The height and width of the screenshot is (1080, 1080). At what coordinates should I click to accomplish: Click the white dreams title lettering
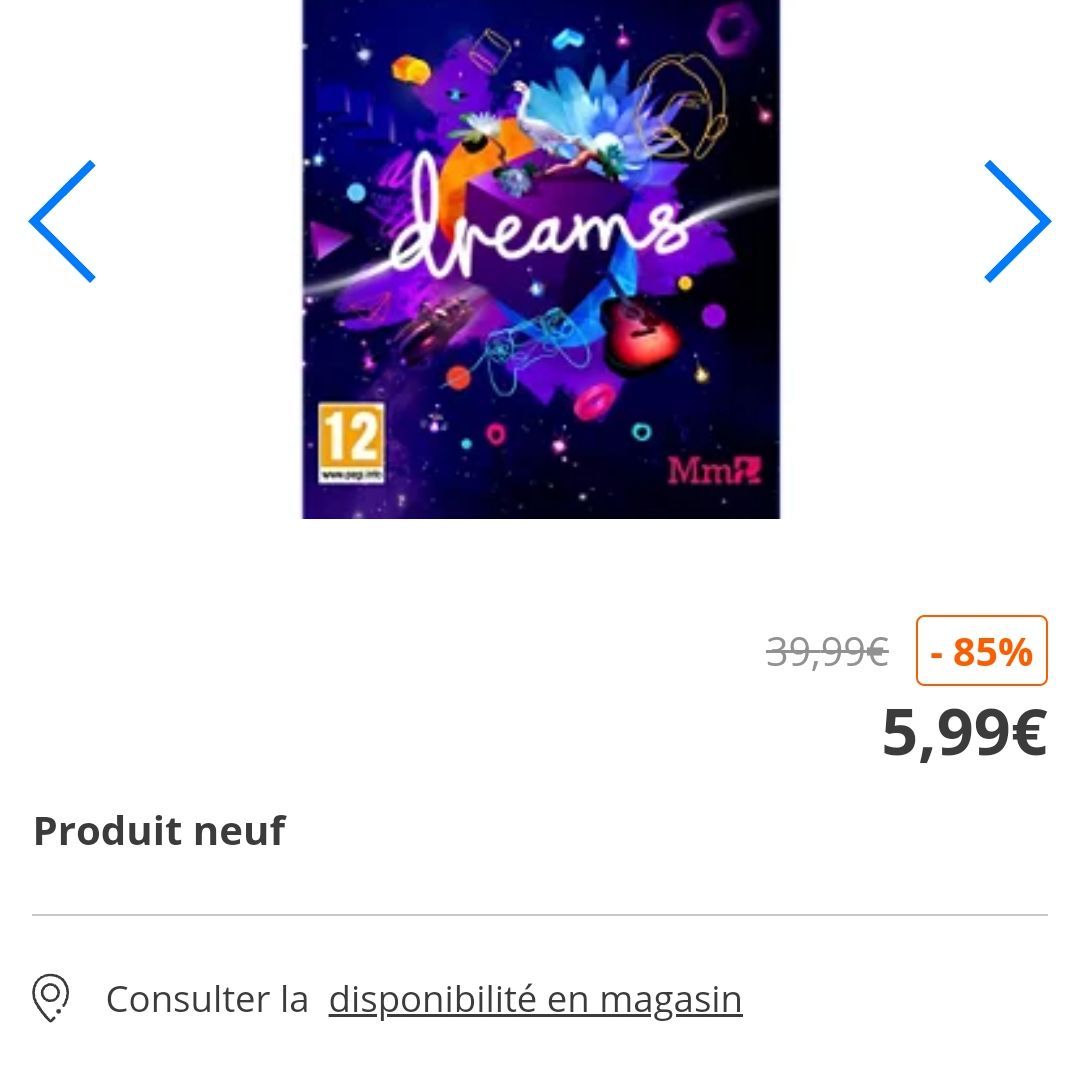point(541,218)
